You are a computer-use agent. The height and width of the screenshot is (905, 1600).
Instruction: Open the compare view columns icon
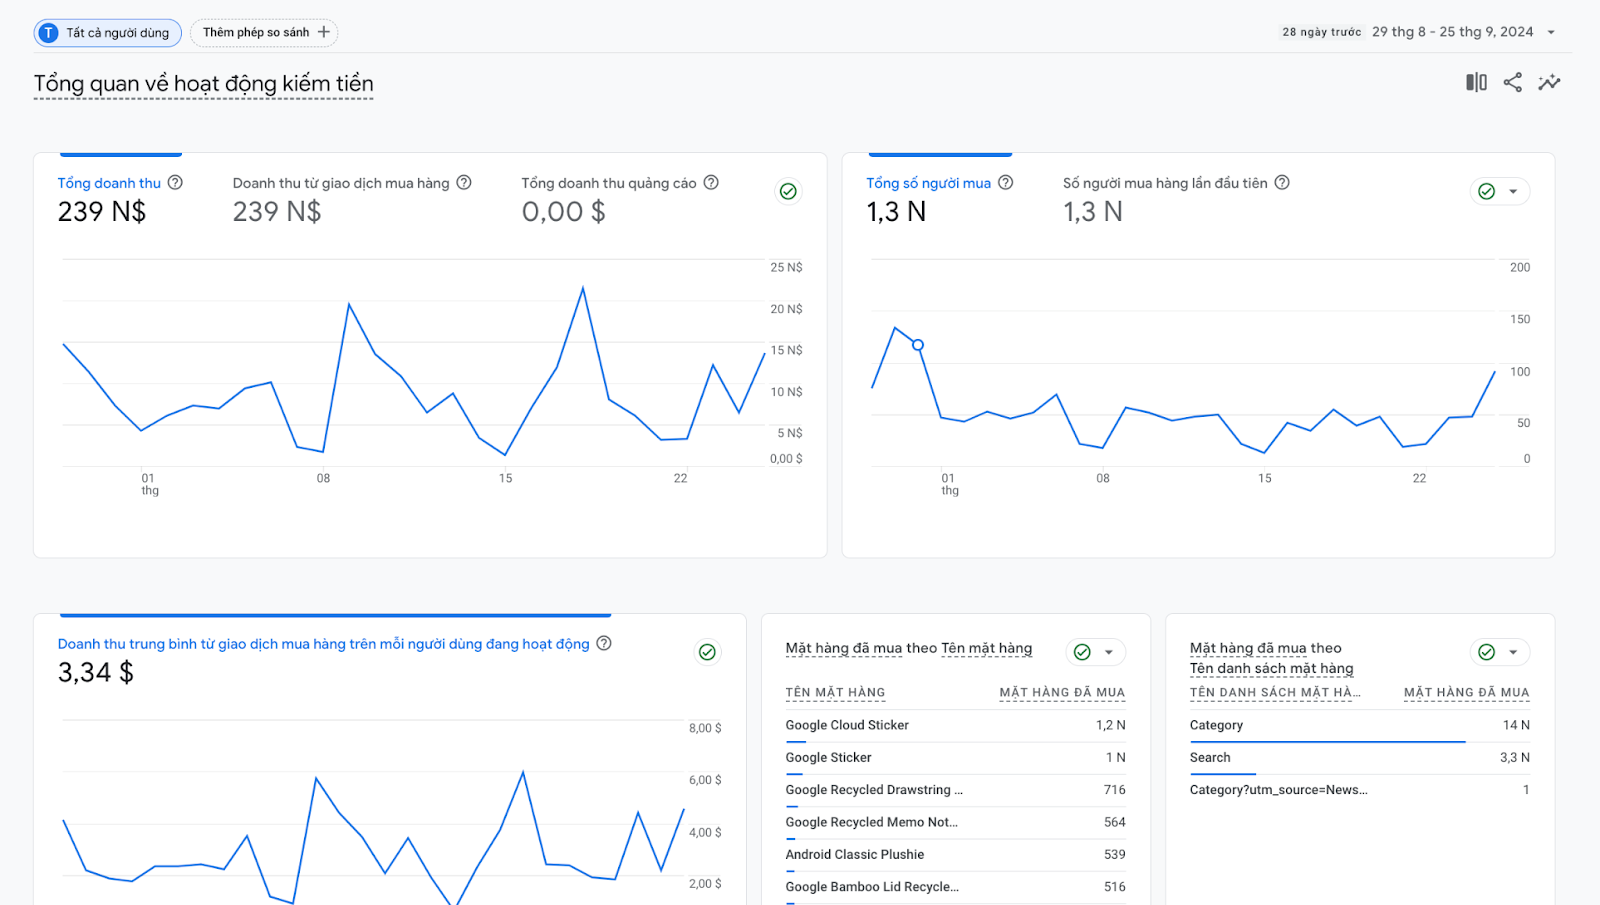1476,82
